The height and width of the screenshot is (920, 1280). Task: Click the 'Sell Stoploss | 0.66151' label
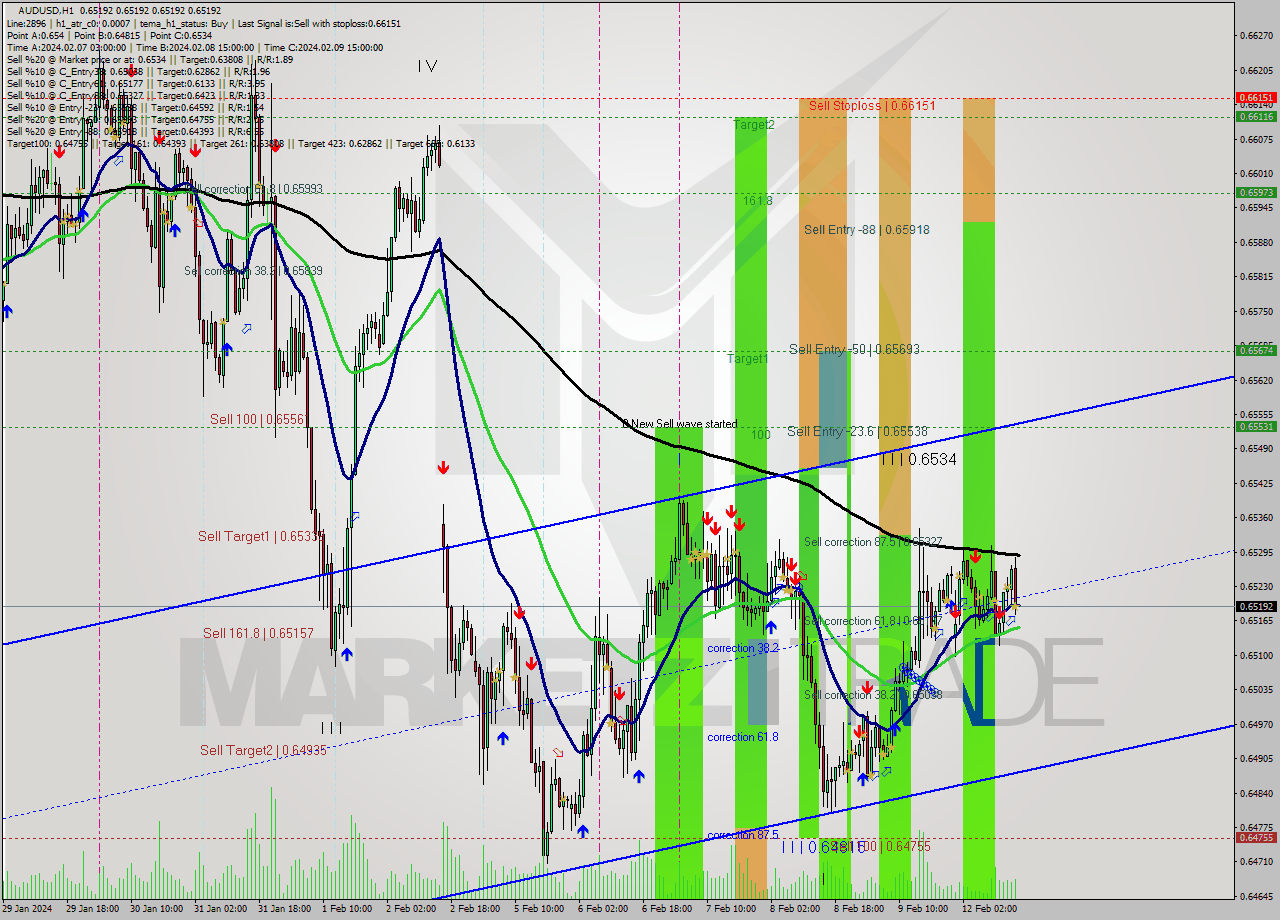[x=872, y=105]
